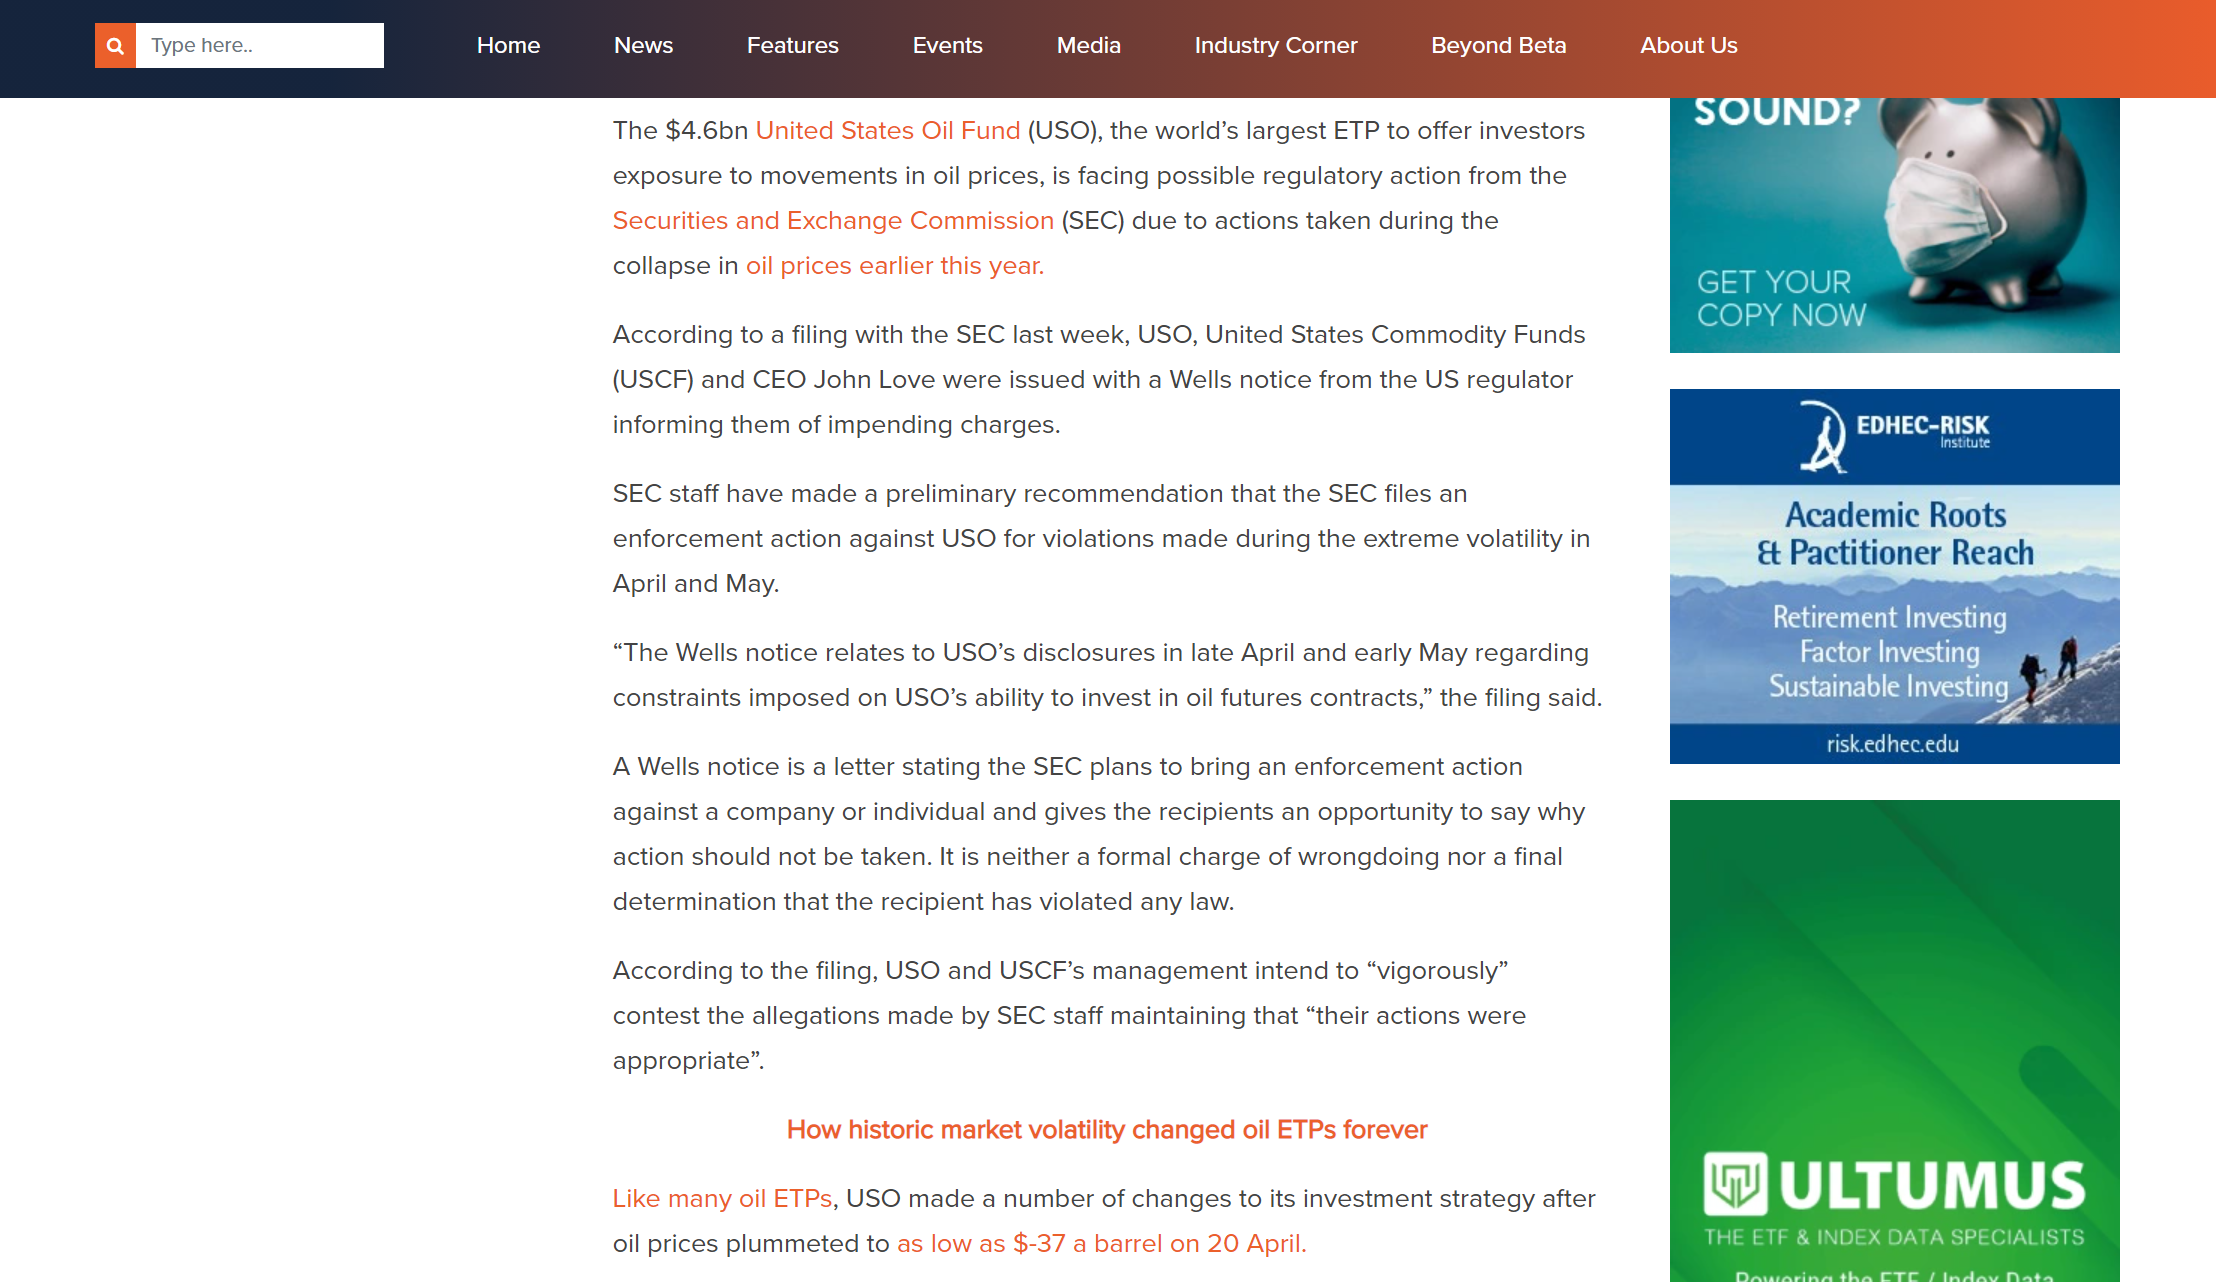Open 'oil prices earlier this year' link
Image resolution: width=2216 pixels, height=1282 pixels.
pyautogui.click(x=894, y=265)
